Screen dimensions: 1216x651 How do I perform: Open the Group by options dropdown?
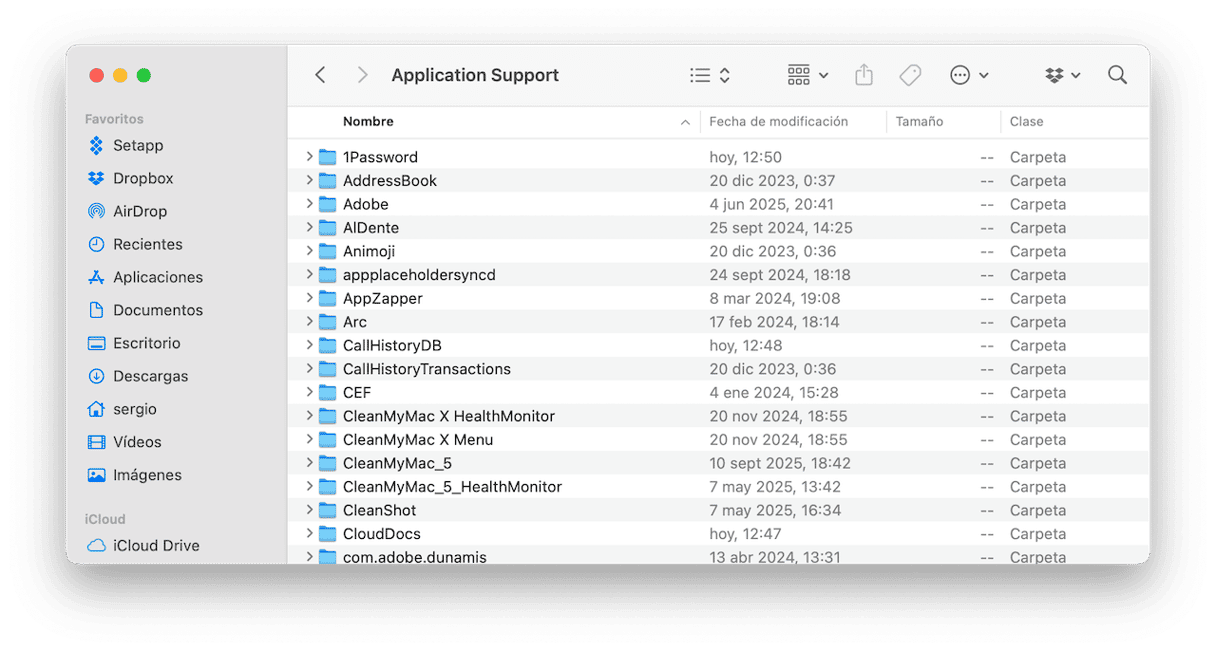tap(808, 75)
